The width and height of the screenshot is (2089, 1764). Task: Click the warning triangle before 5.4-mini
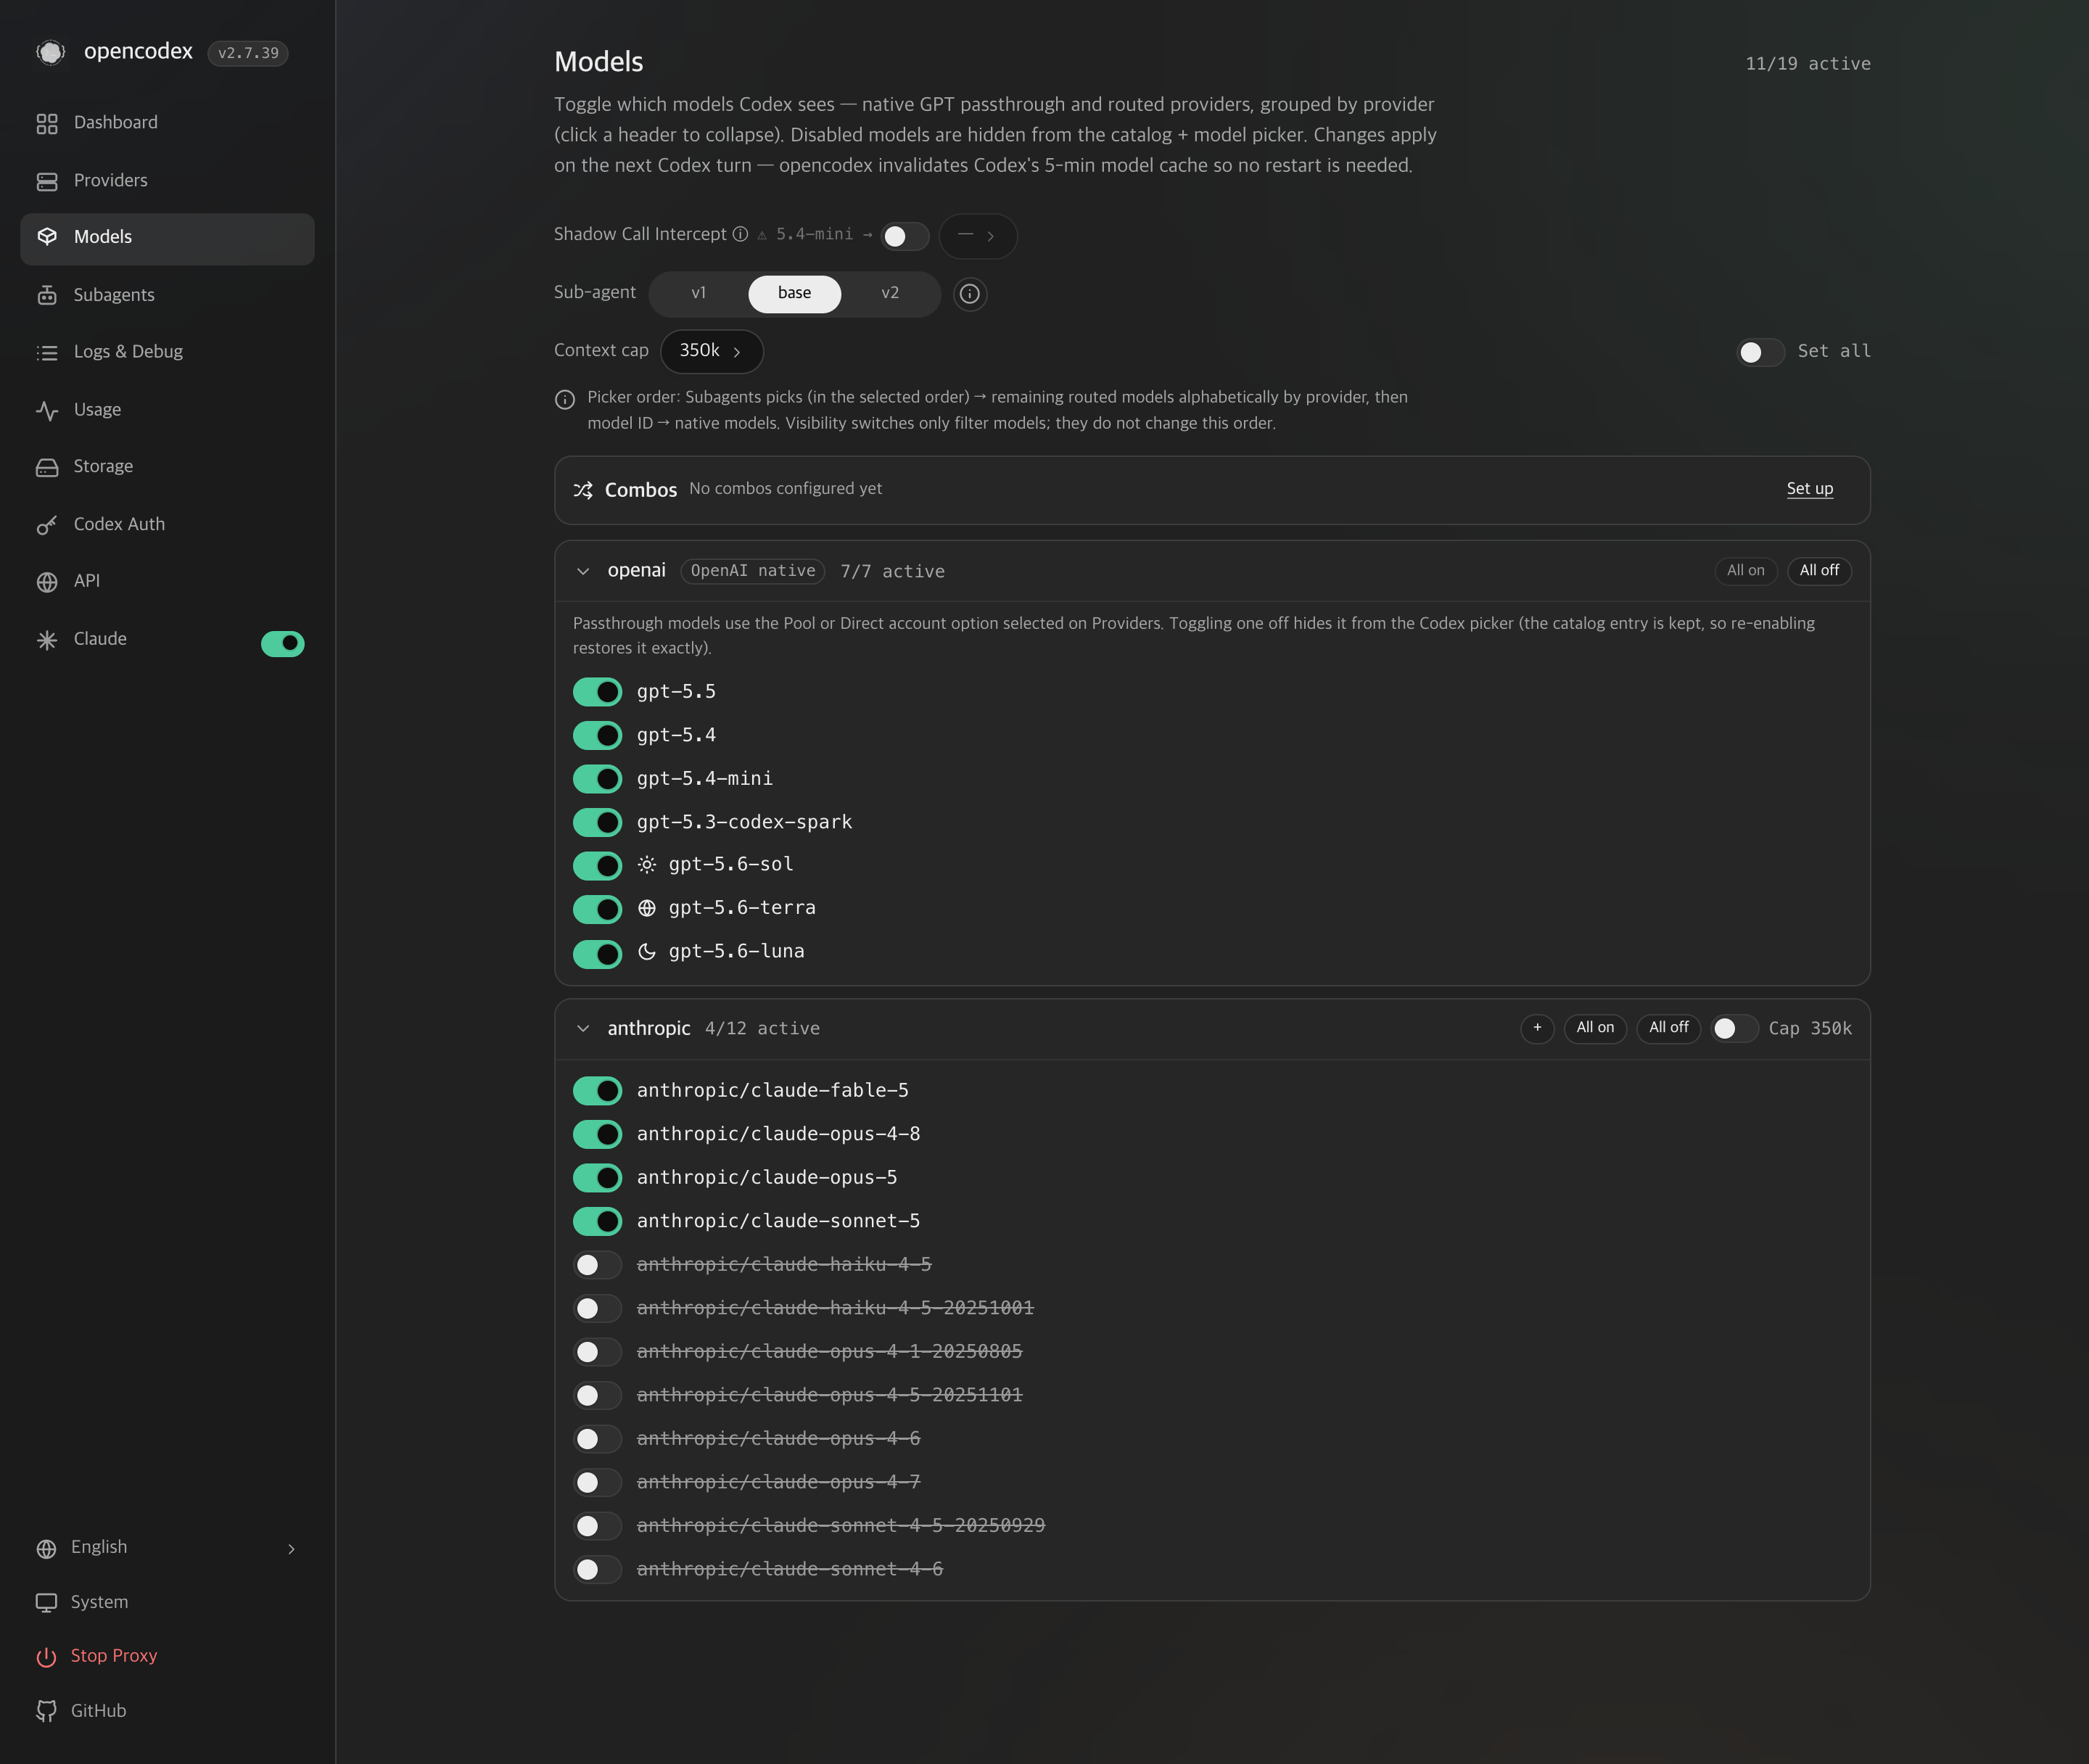click(762, 235)
